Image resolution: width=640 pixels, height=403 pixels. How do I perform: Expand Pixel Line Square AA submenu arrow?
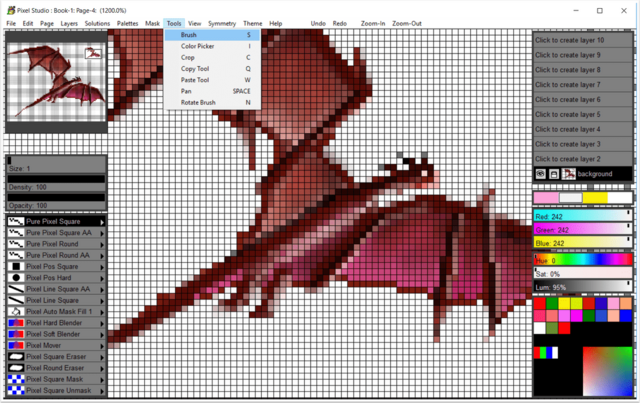pos(102,289)
